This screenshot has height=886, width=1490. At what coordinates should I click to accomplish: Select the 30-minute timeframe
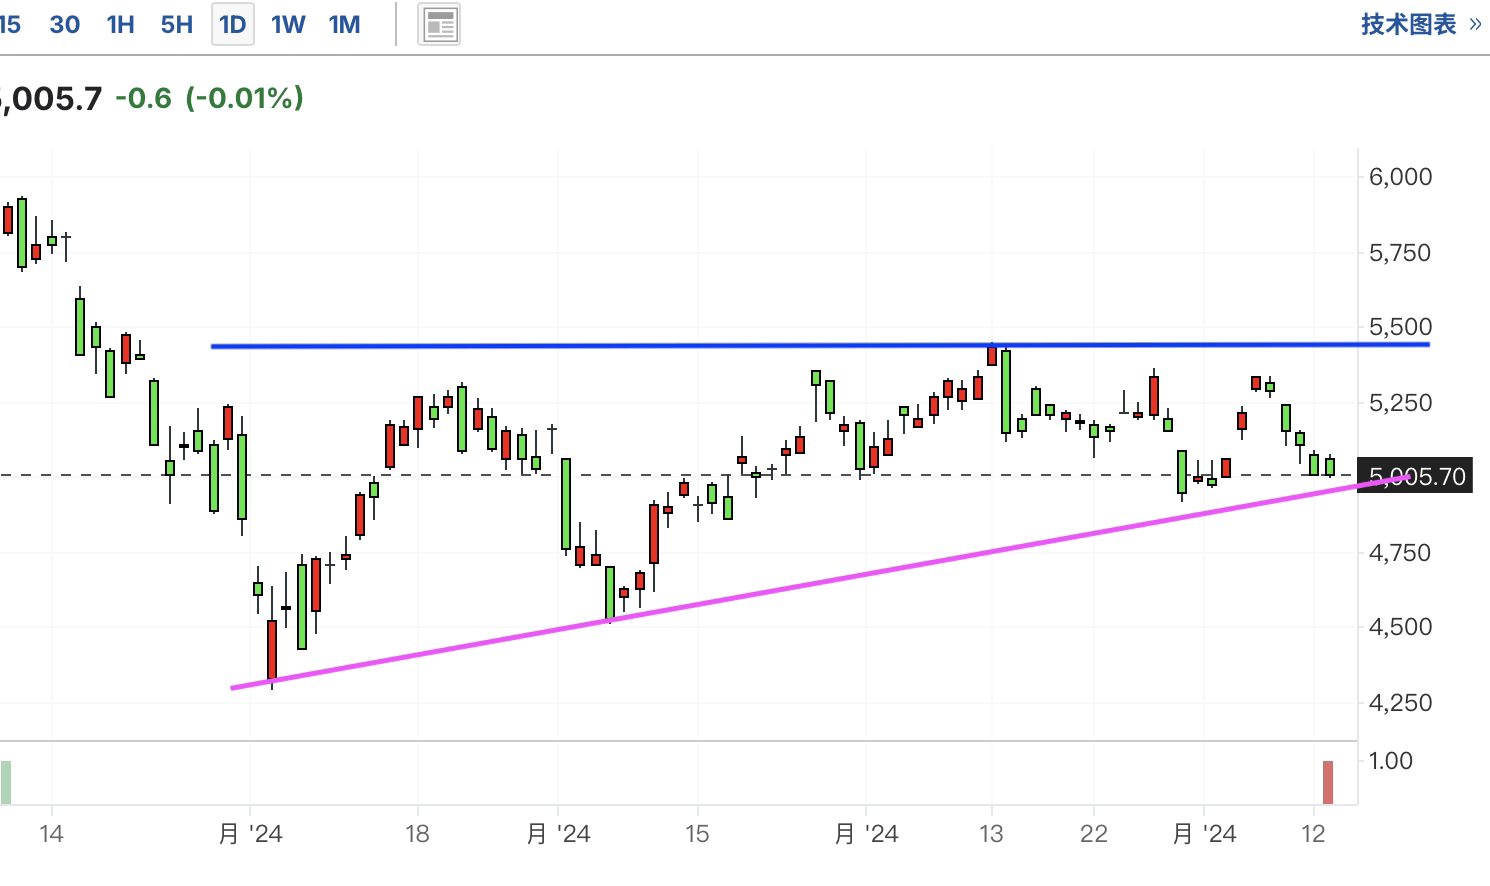tap(65, 25)
